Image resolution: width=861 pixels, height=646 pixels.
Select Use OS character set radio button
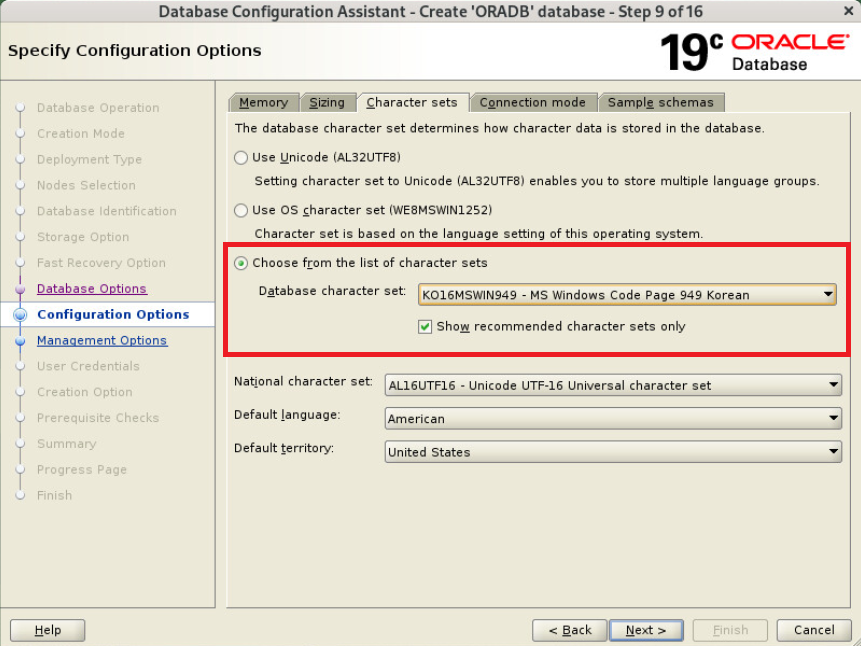click(241, 210)
